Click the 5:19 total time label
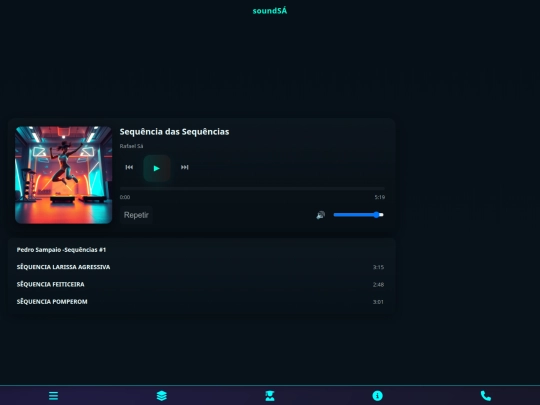Viewport: 540px width, 405px height. point(380,197)
